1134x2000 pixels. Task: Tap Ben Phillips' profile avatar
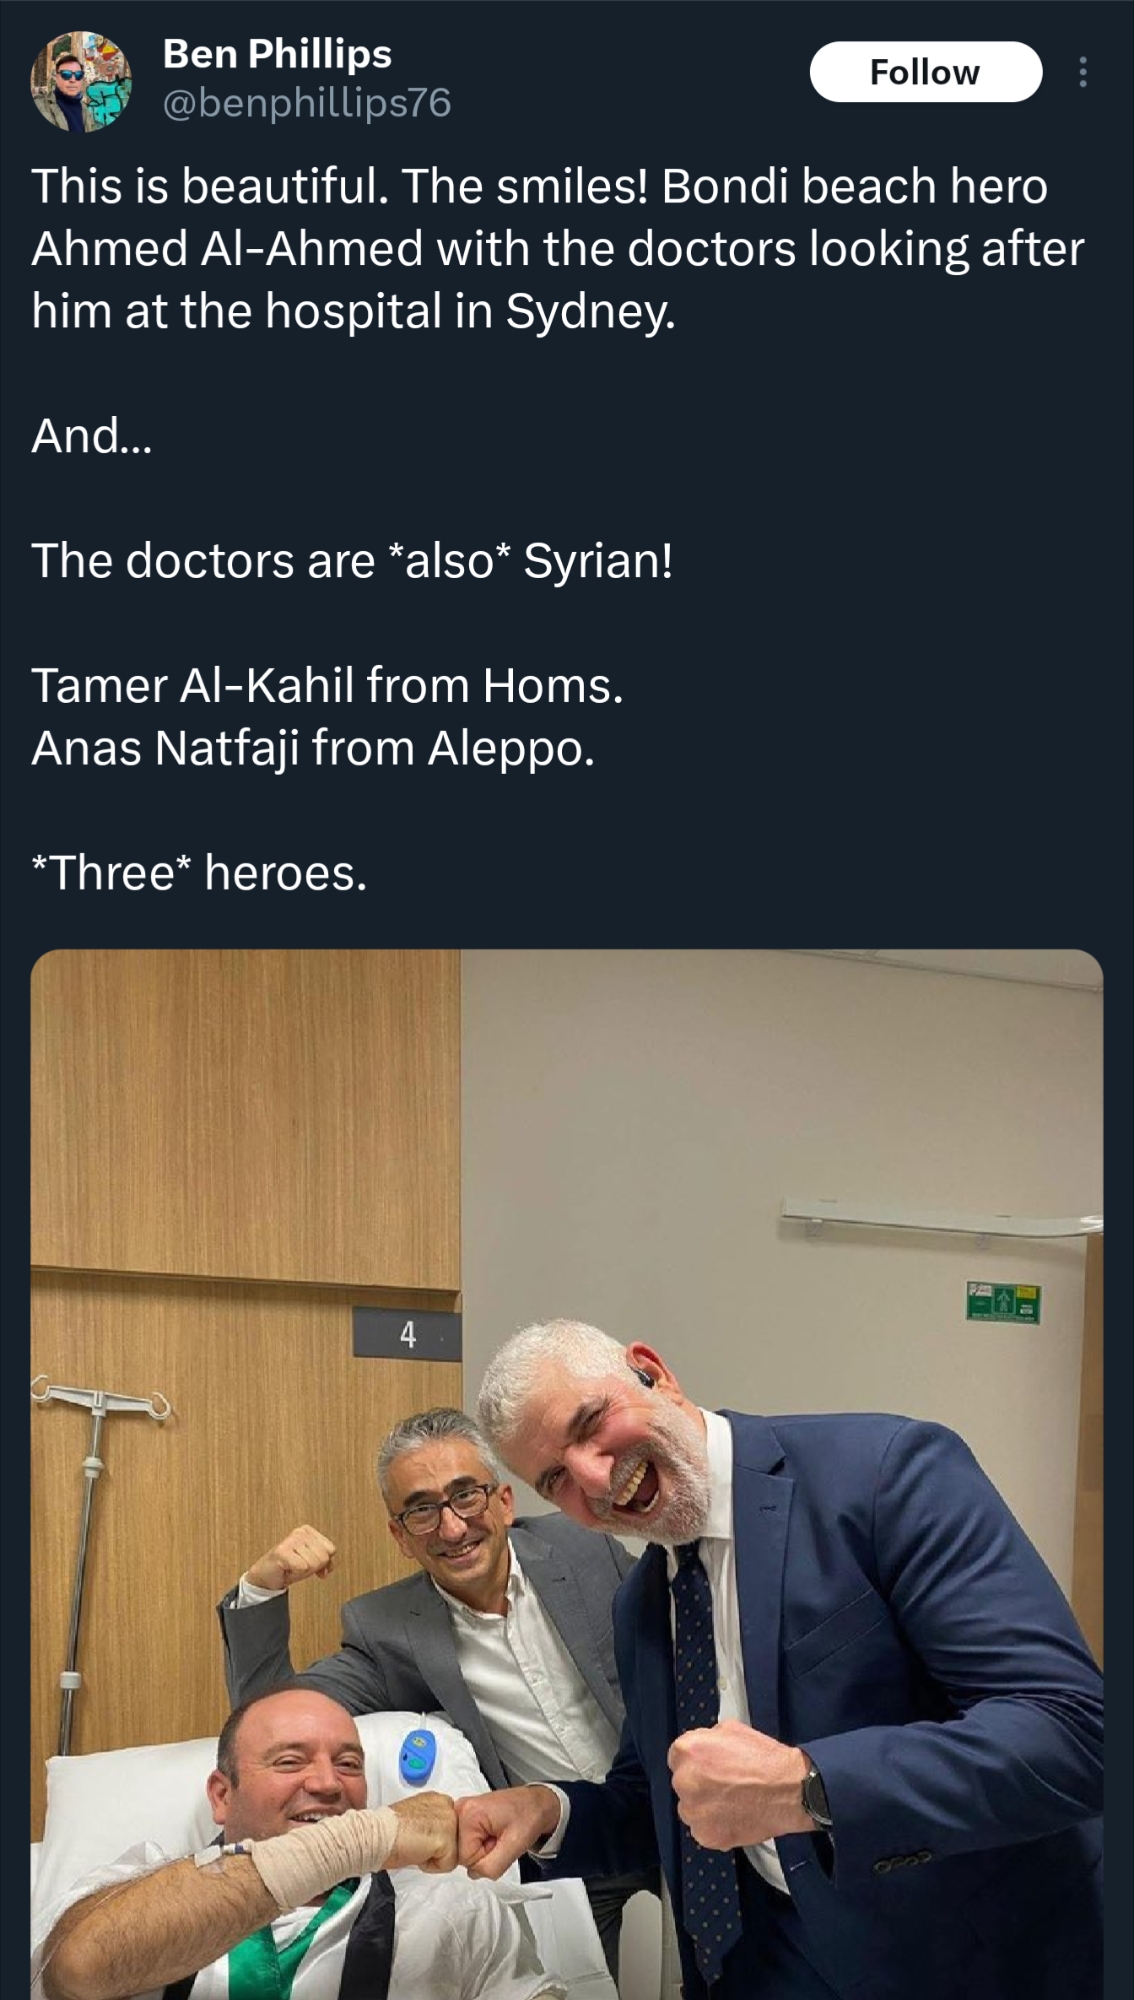[82, 80]
